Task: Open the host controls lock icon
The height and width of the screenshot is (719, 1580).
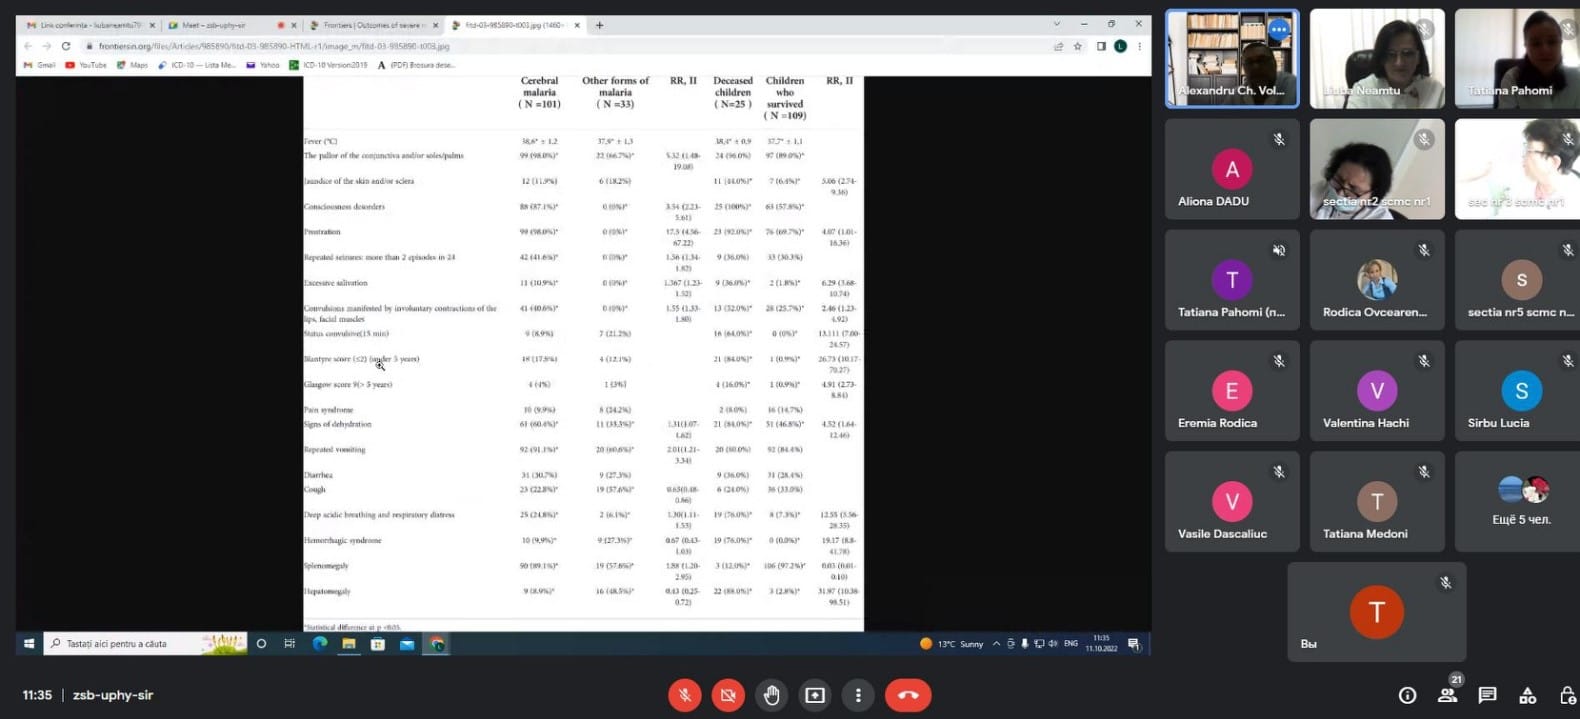Action: 1567,695
